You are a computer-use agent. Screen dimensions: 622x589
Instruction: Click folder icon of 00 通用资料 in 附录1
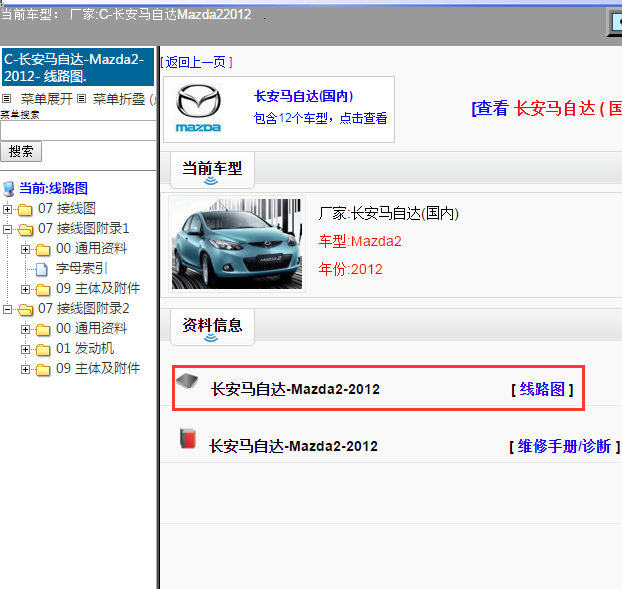tap(43, 249)
